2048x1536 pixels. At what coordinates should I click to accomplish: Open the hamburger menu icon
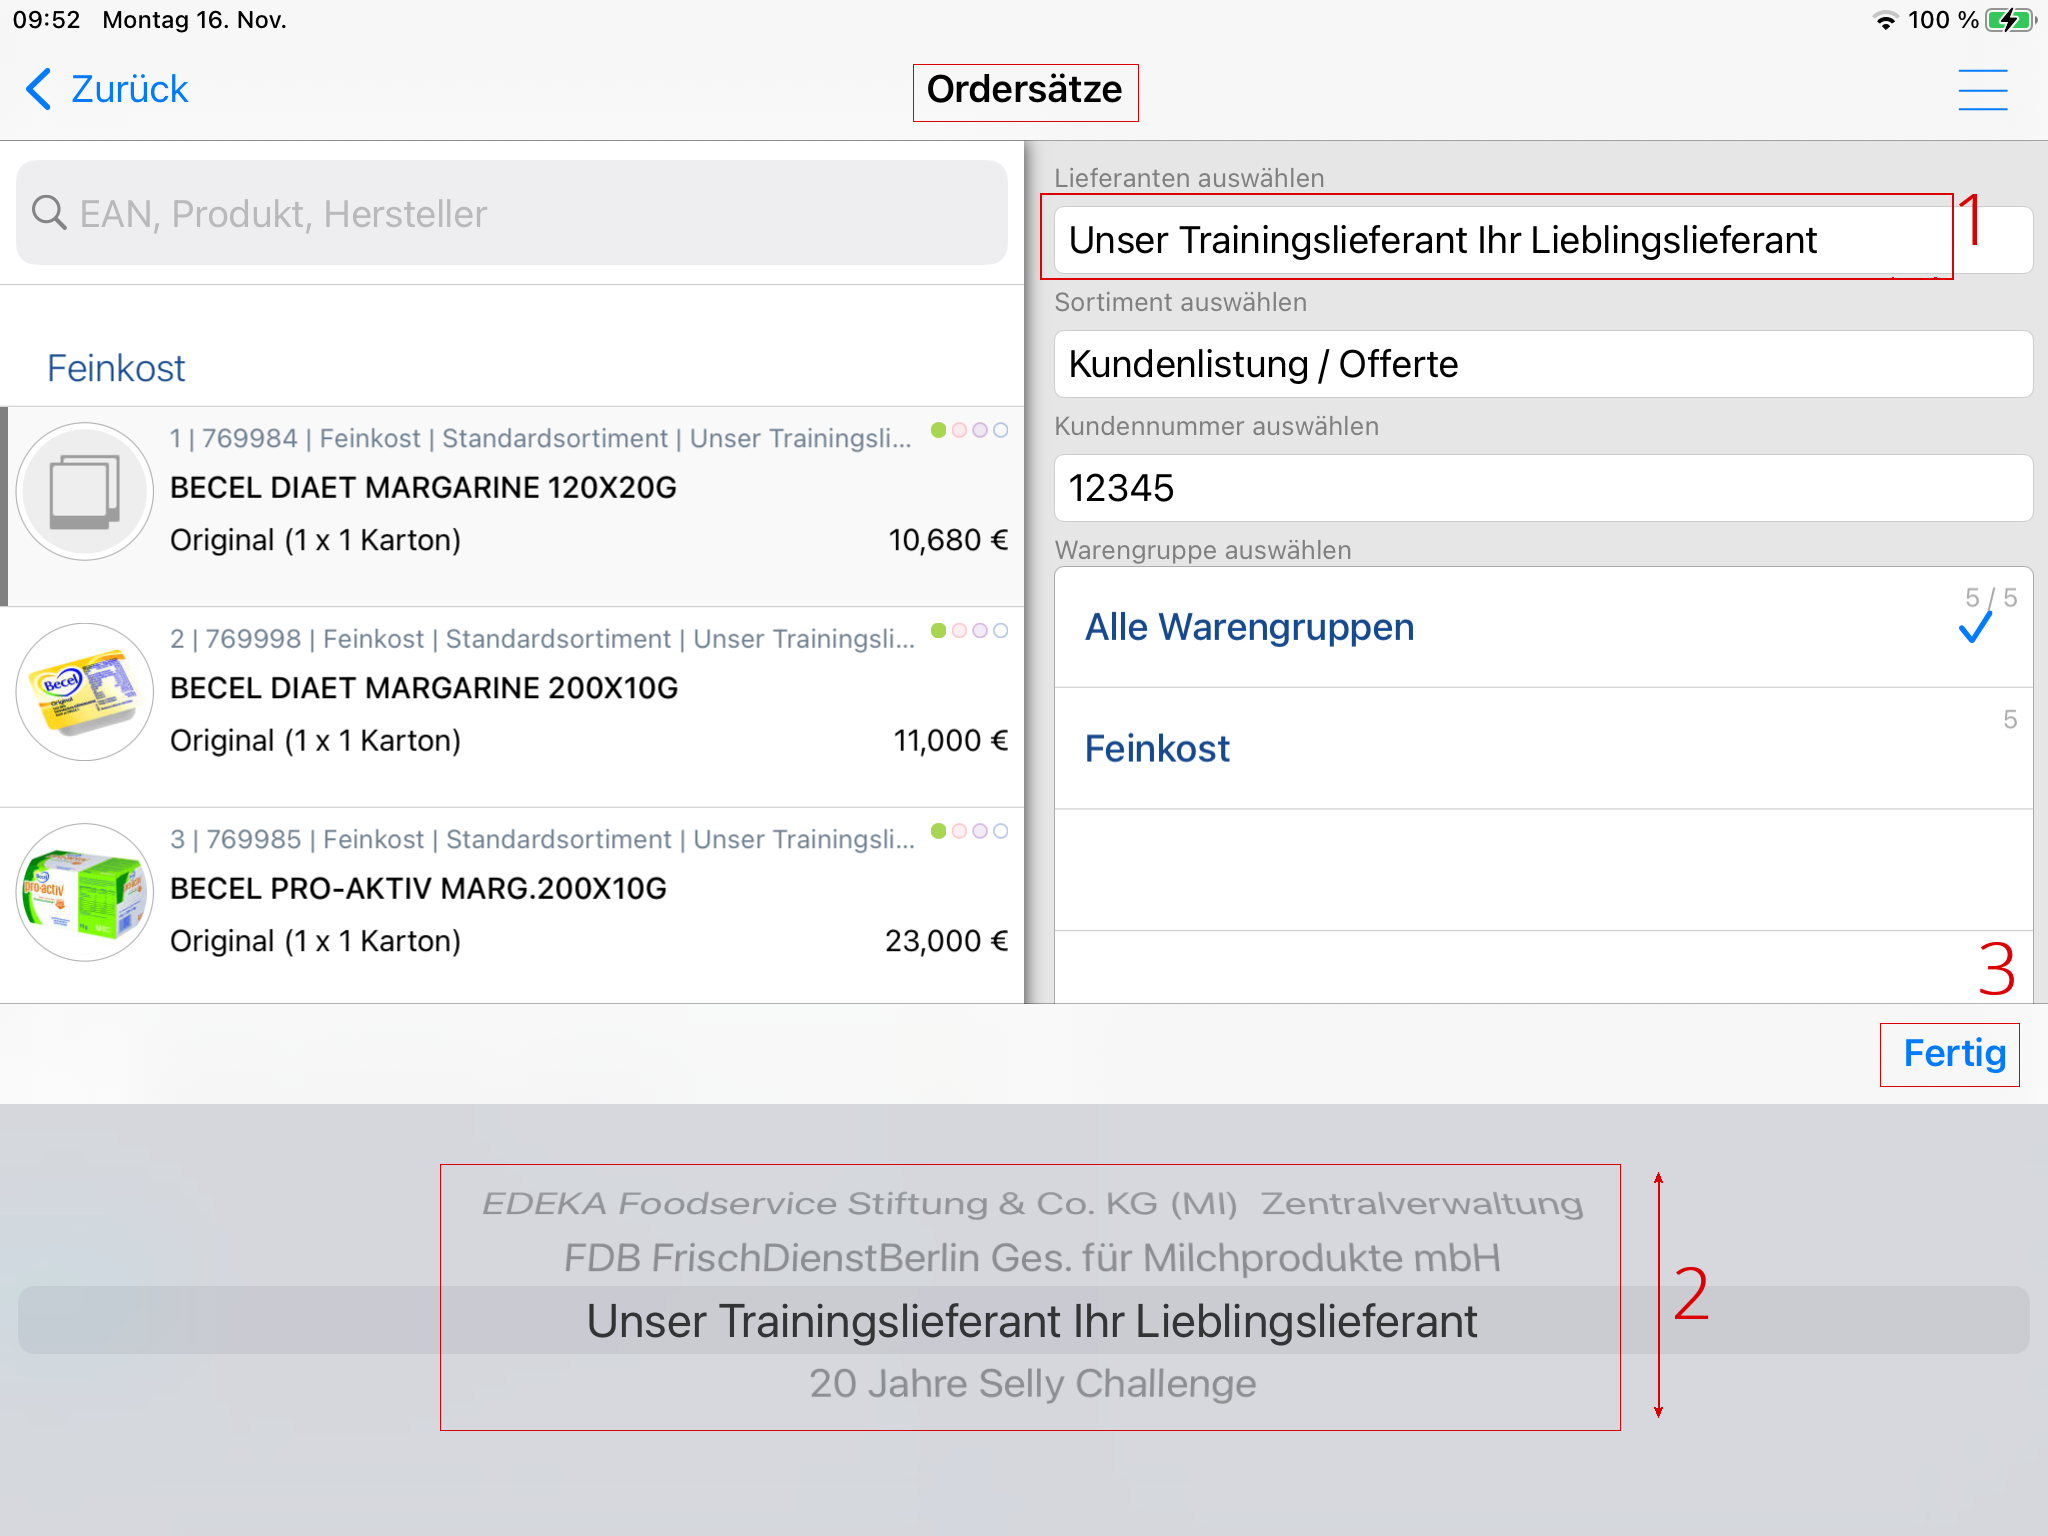1982,90
